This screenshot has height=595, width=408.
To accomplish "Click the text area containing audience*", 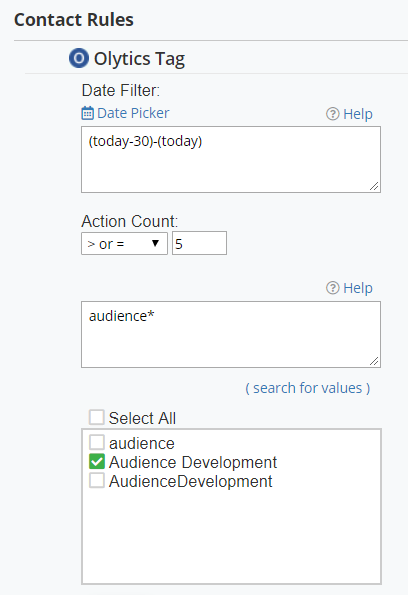I will tap(231, 335).
